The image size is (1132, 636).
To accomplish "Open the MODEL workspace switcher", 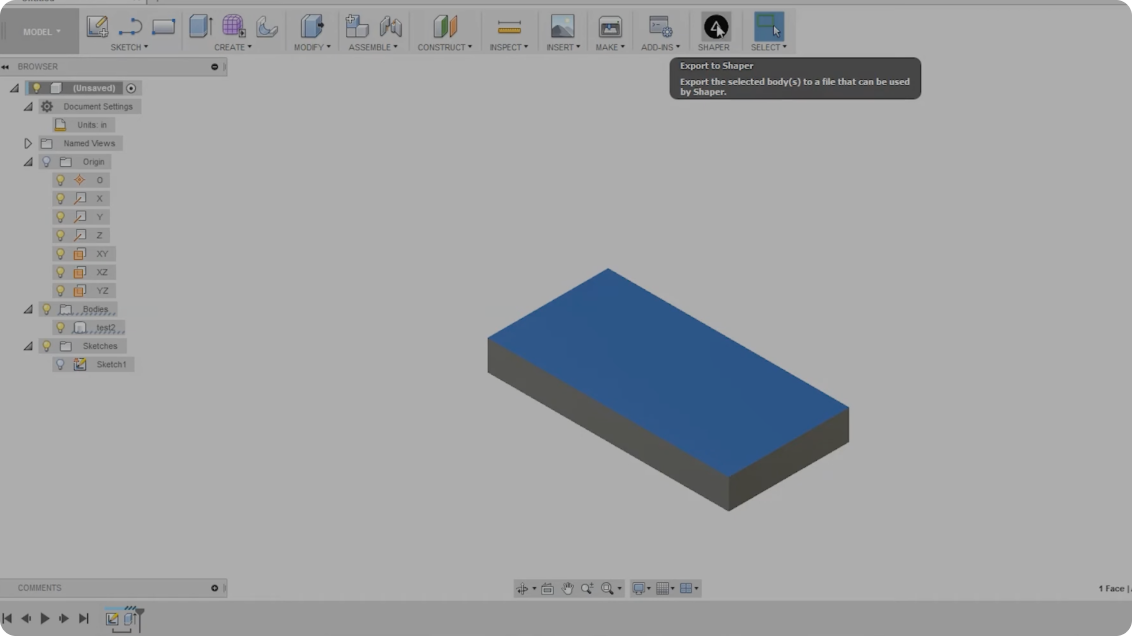I will point(39,31).
